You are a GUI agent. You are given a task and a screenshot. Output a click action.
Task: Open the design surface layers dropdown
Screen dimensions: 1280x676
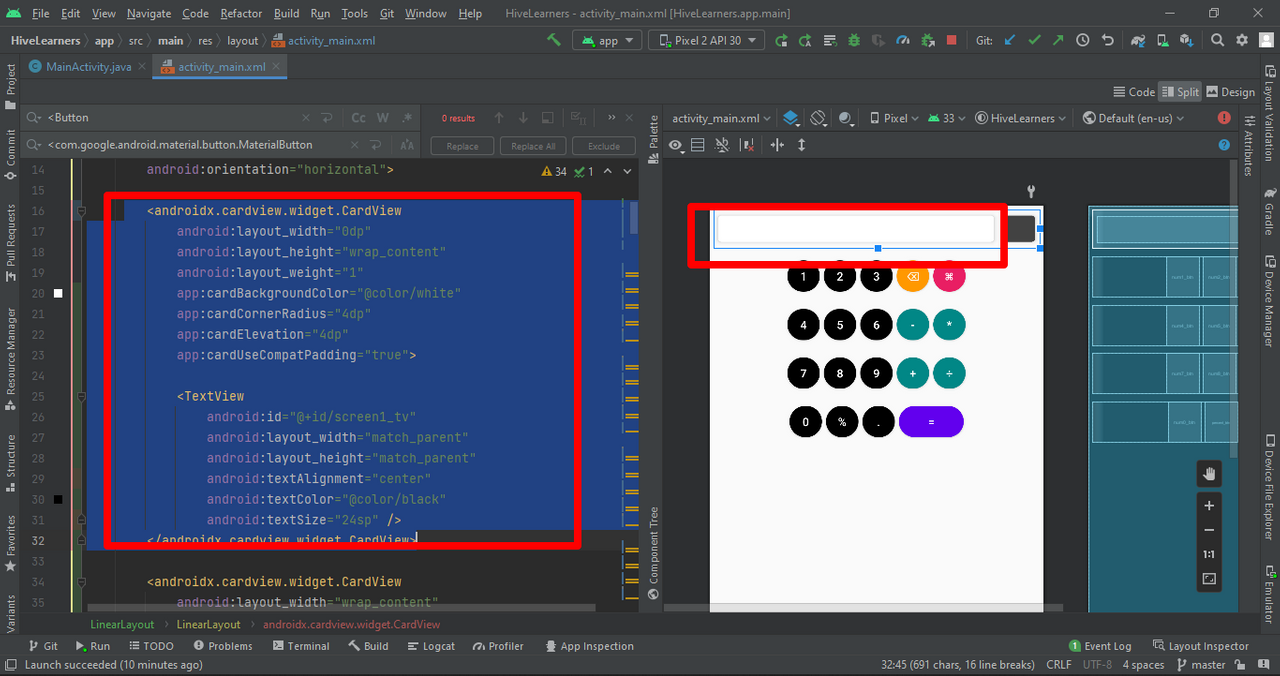(x=791, y=118)
